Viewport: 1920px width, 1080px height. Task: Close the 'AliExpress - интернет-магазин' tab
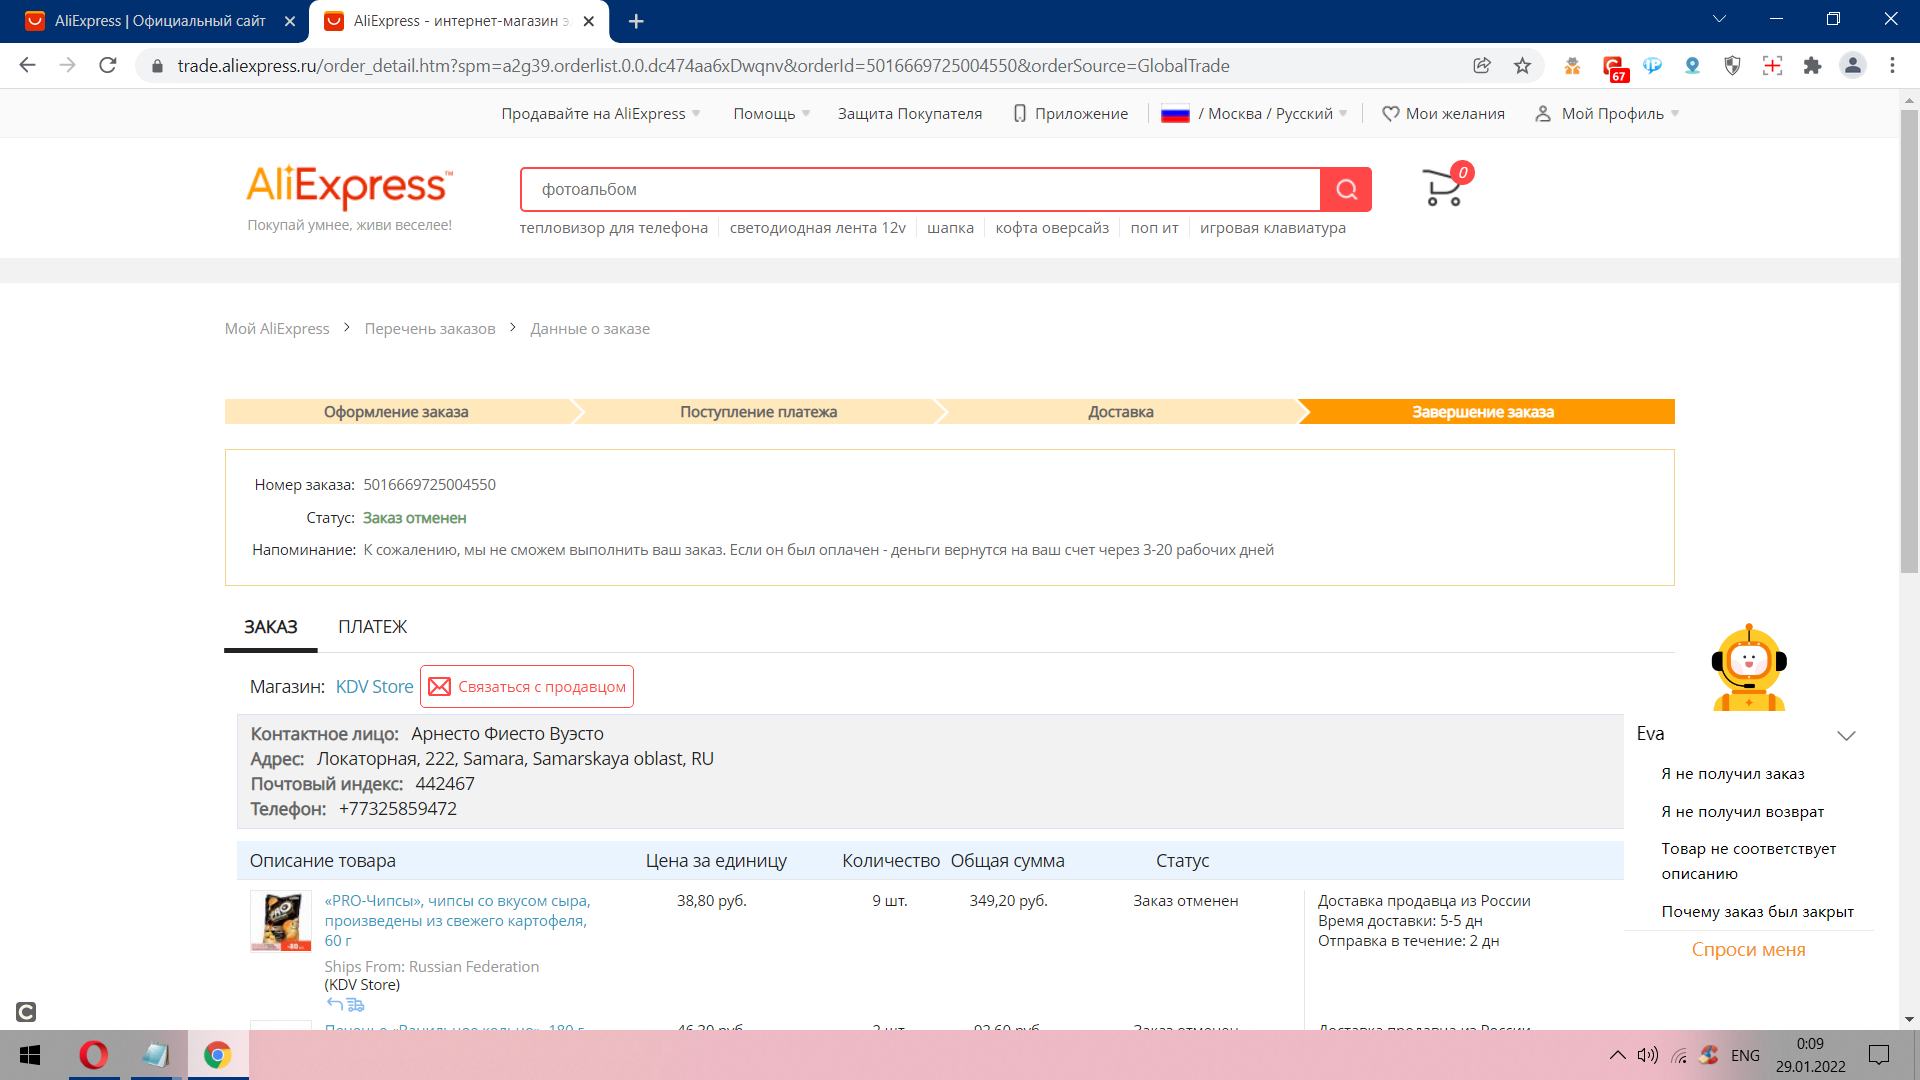[589, 21]
